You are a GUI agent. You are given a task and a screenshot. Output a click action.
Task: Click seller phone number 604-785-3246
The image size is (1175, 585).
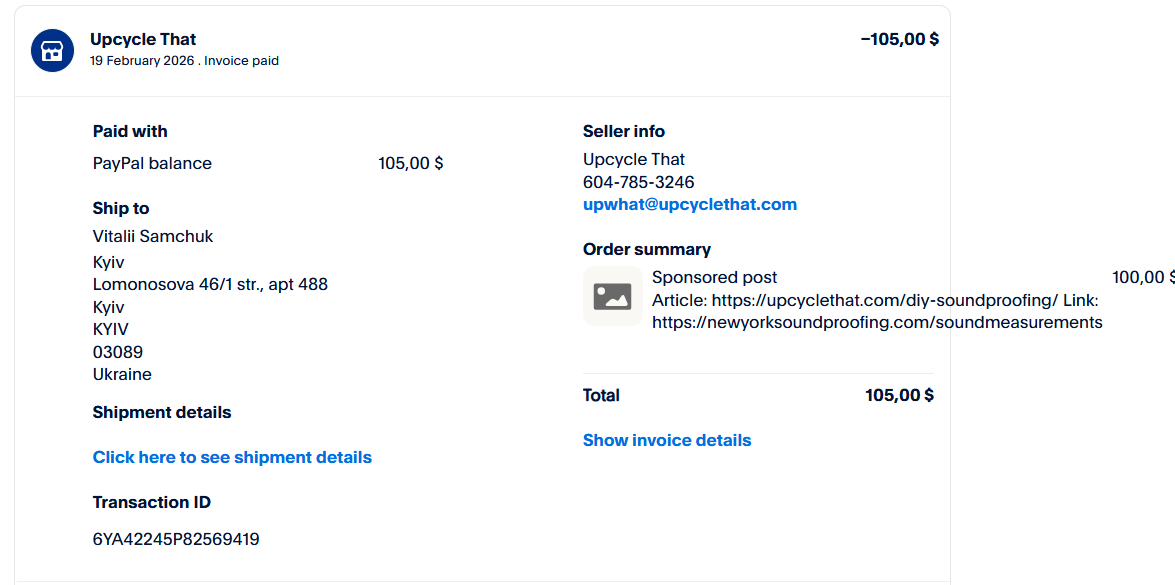tap(638, 182)
